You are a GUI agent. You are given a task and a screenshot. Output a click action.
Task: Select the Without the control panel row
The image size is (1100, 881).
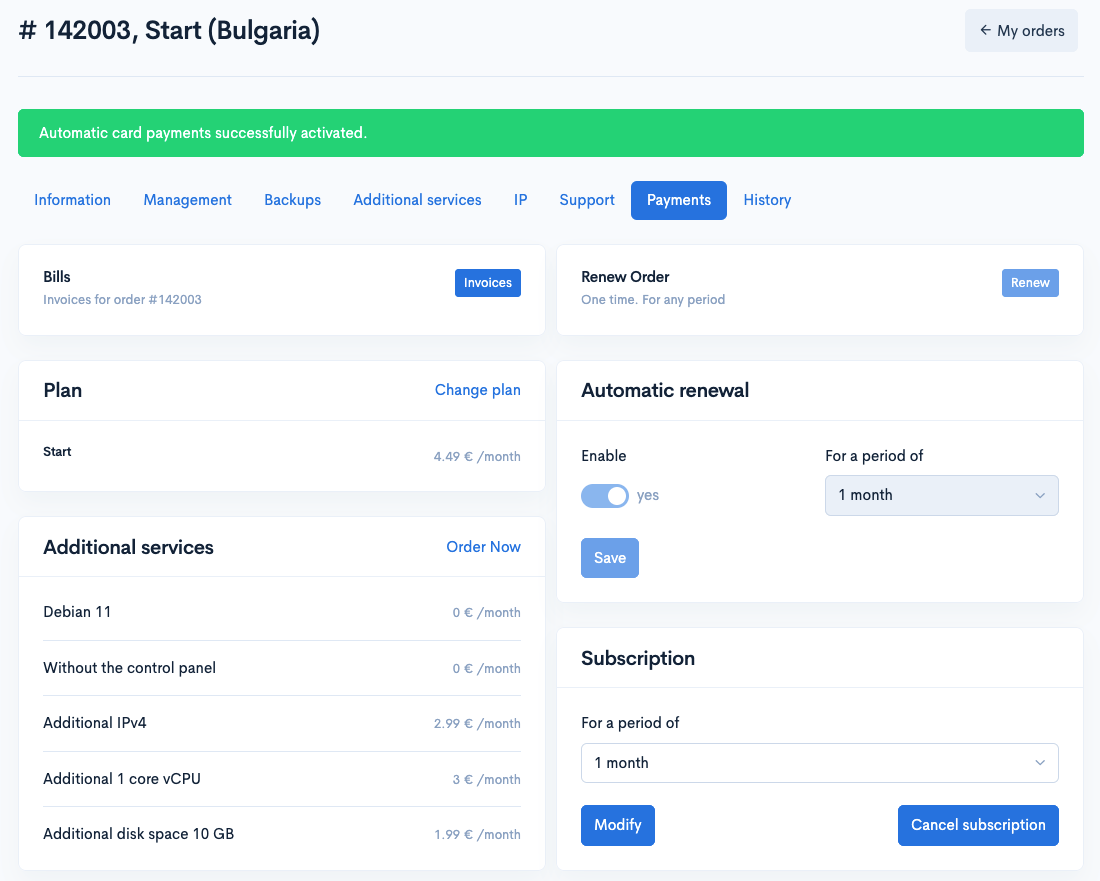282,668
